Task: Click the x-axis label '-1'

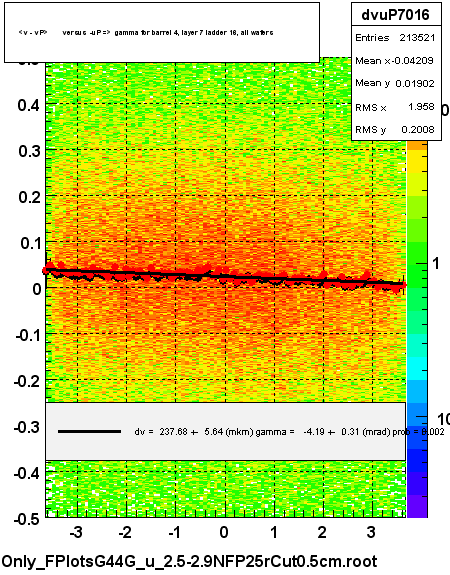Action: tap(174, 532)
